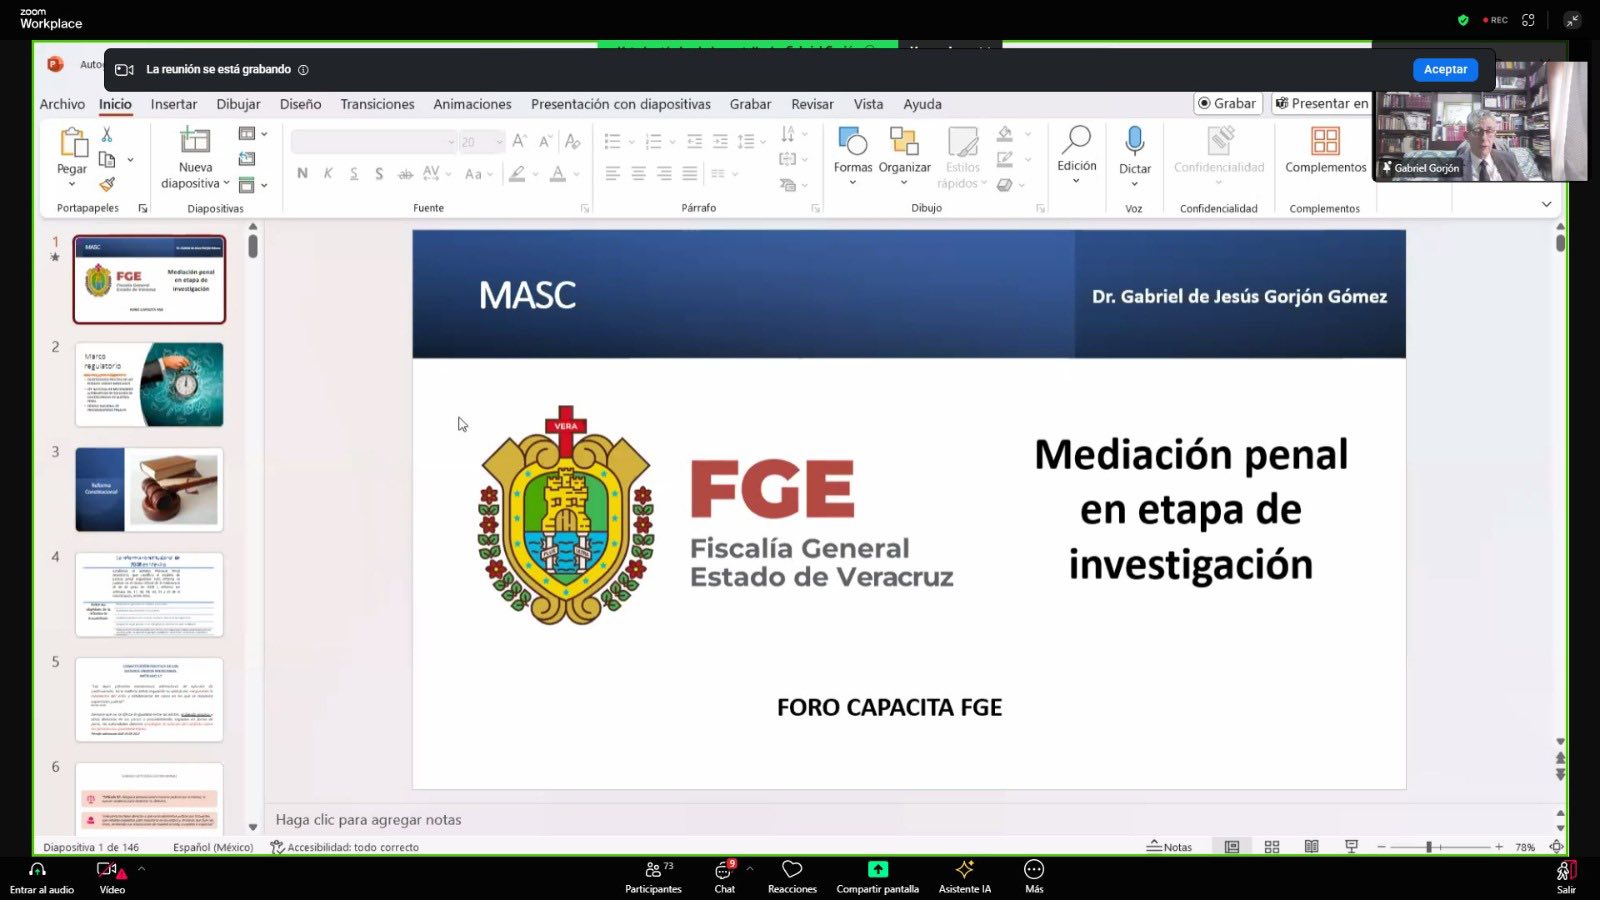The image size is (1600, 900).
Task: Adjust the zoom level slider
Action: pyautogui.click(x=1429, y=847)
